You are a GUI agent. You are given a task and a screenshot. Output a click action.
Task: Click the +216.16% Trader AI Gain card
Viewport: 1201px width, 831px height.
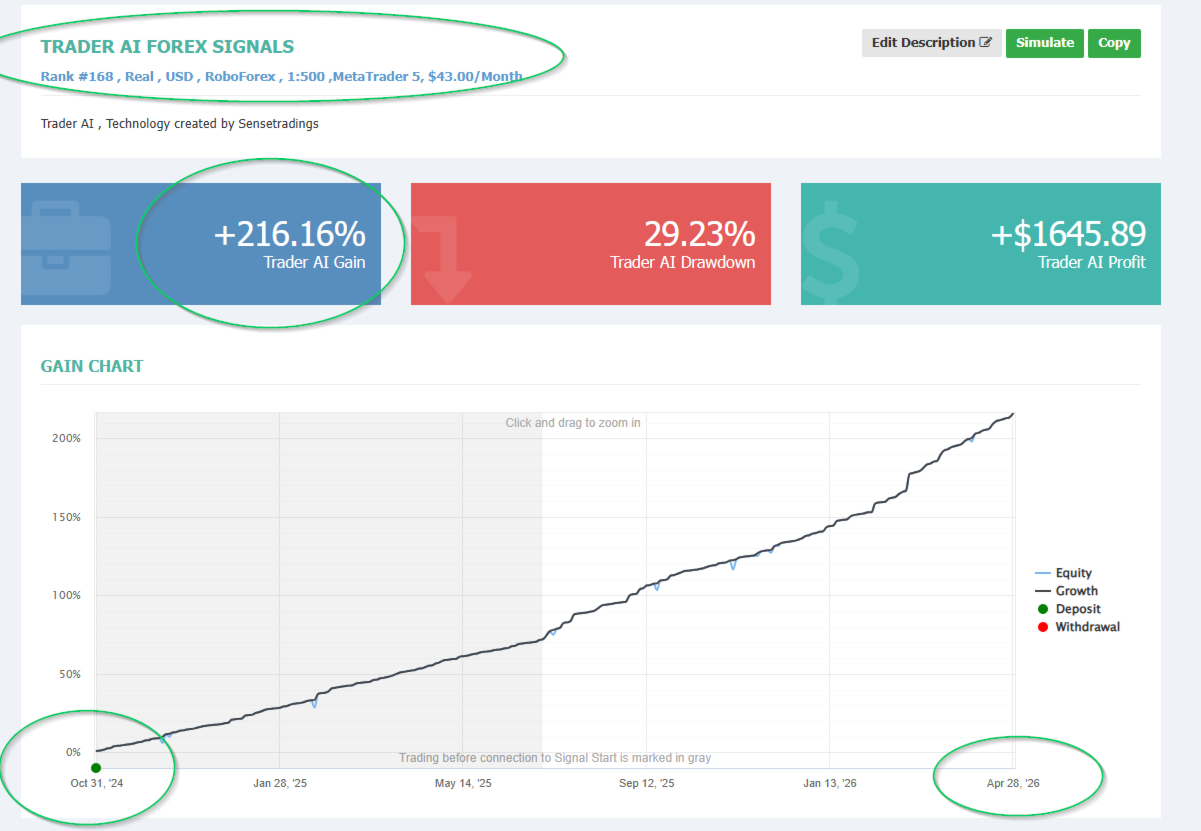(x=201, y=244)
